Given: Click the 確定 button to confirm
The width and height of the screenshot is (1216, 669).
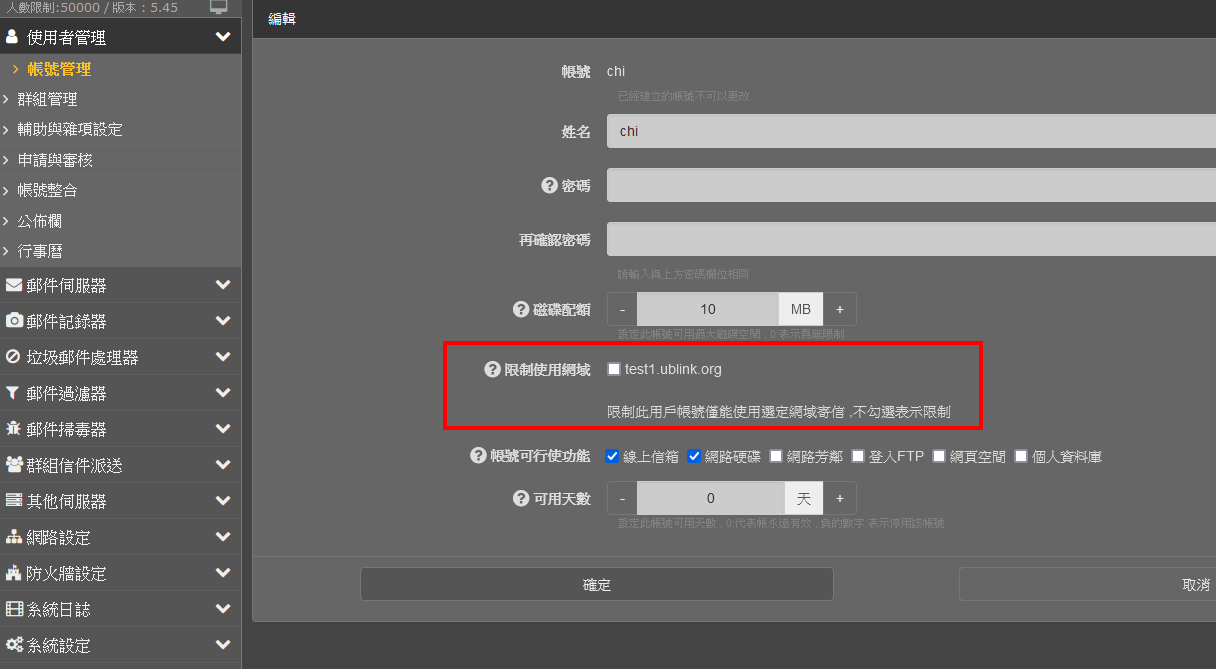Looking at the screenshot, I should (x=596, y=584).
